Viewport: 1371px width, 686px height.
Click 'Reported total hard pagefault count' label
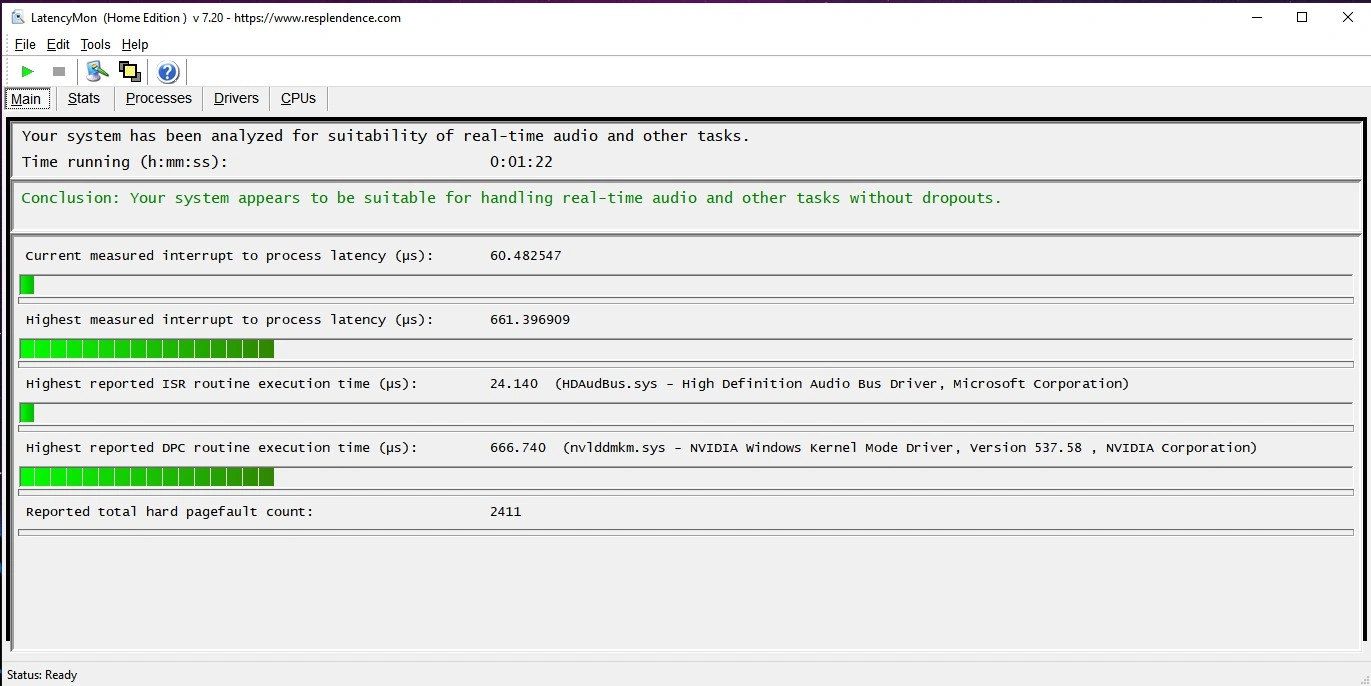(169, 512)
